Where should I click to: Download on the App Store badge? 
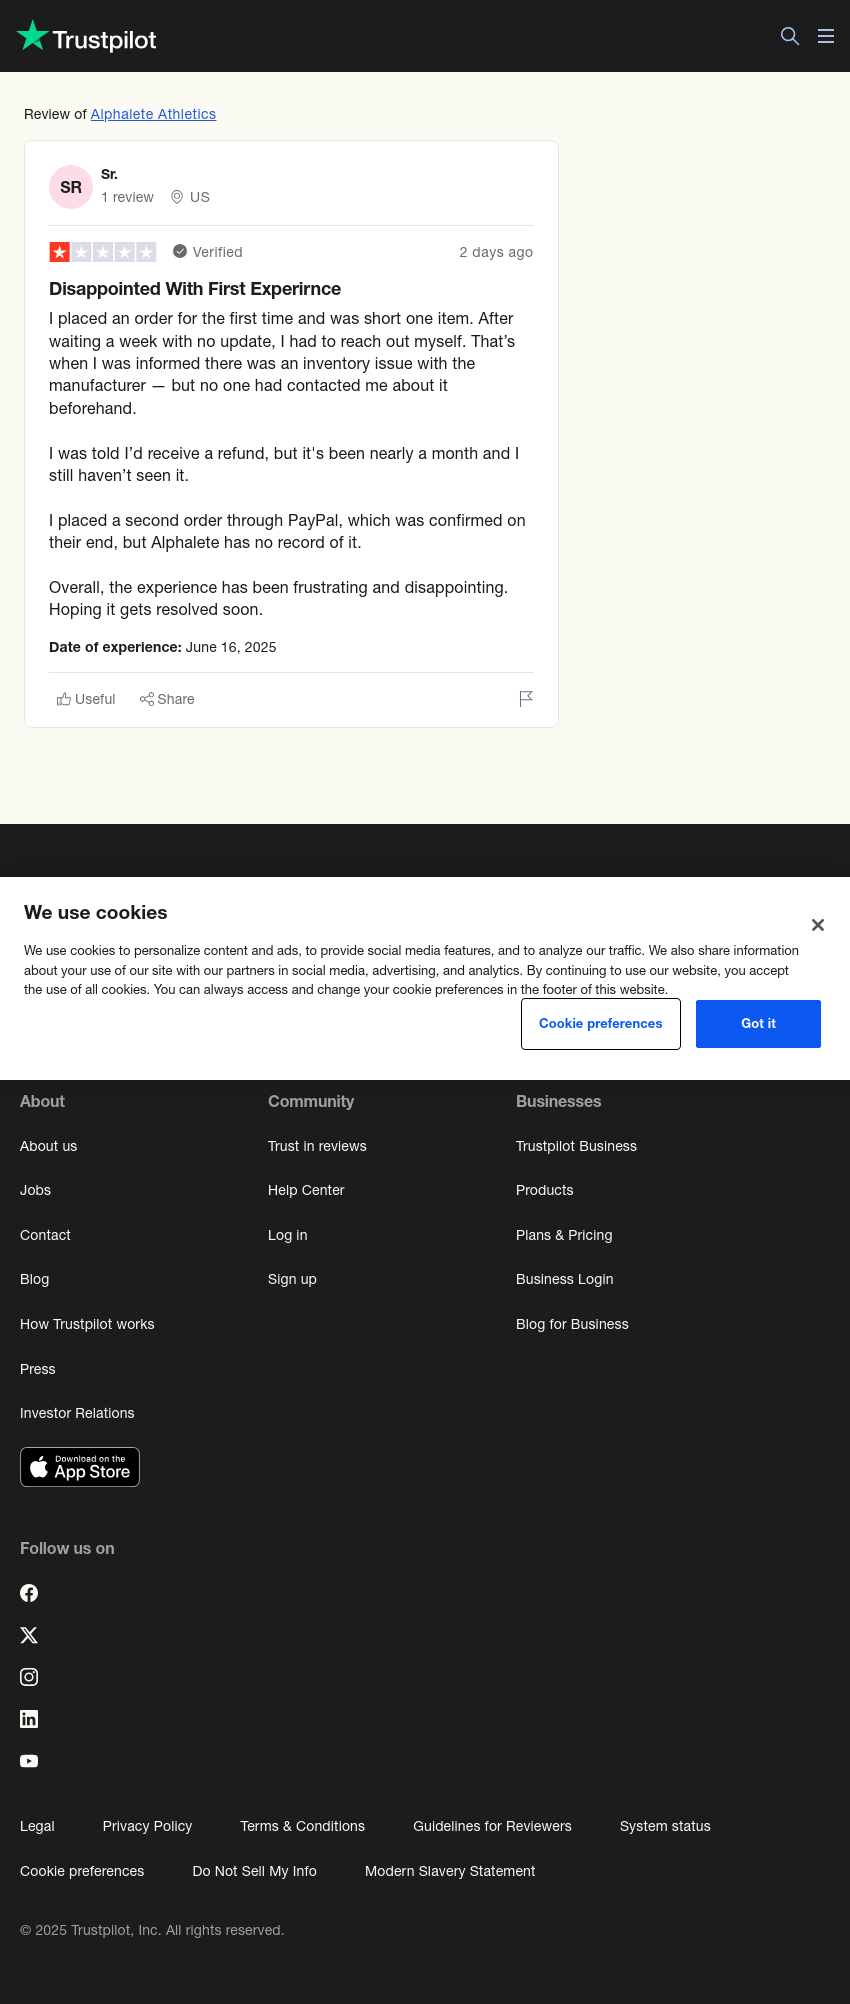(80, 1467)
